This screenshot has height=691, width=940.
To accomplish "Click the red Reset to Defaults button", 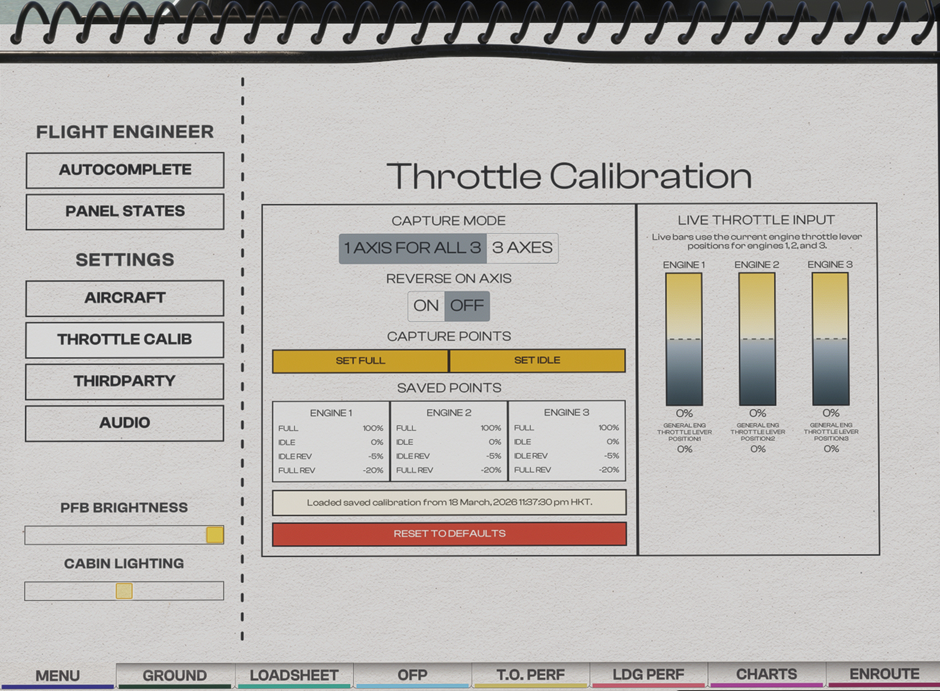I will click(x=449, y=534).
